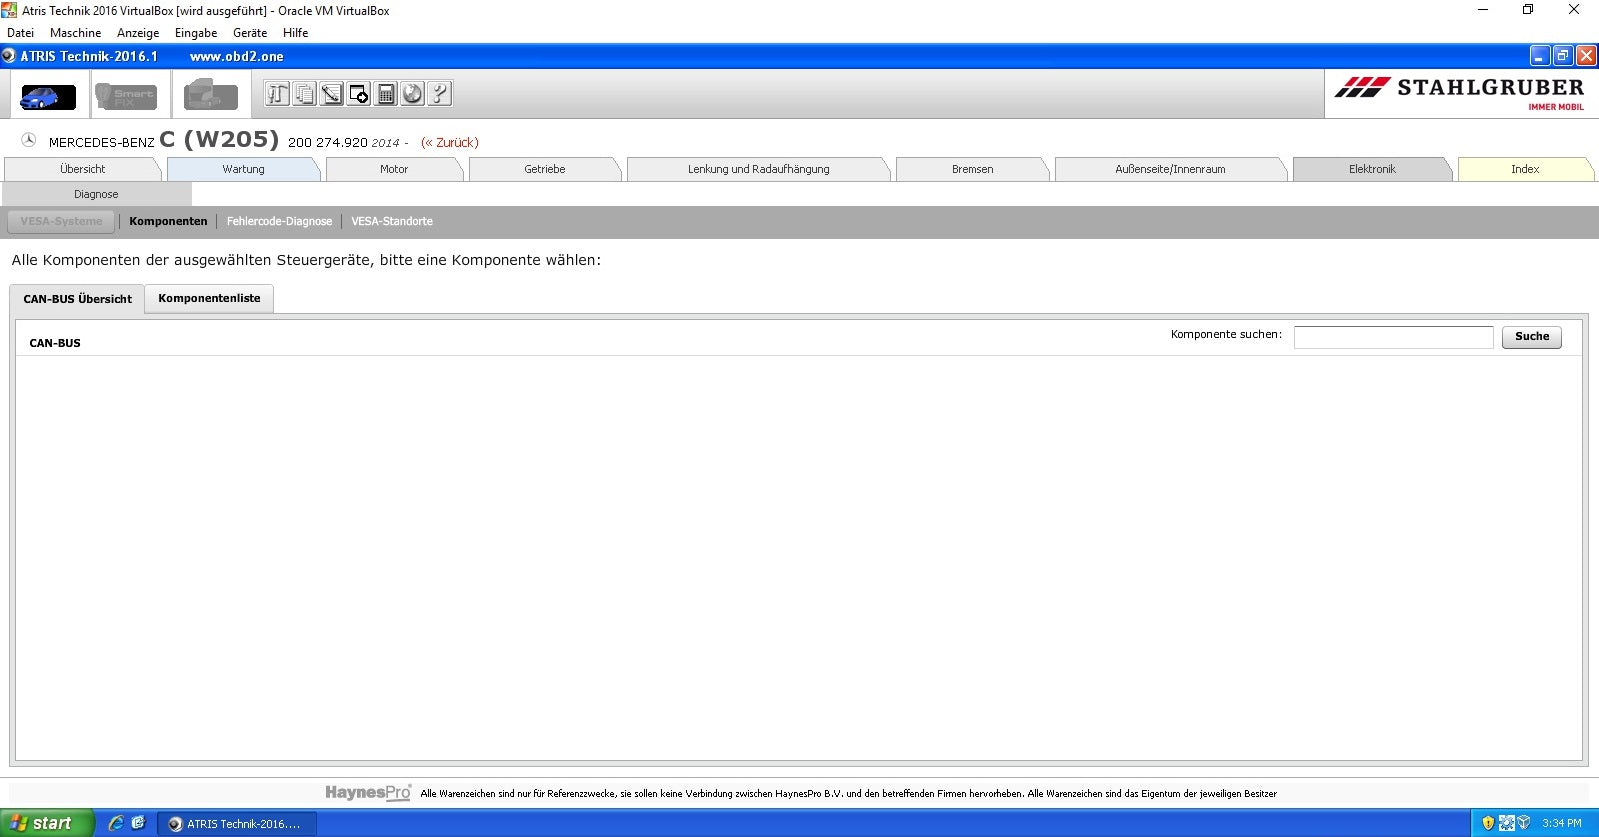The height and width of the screenshot is (837, 1599).
Task: Go to the Bremsen tab
Action: [x=972, y=169]
